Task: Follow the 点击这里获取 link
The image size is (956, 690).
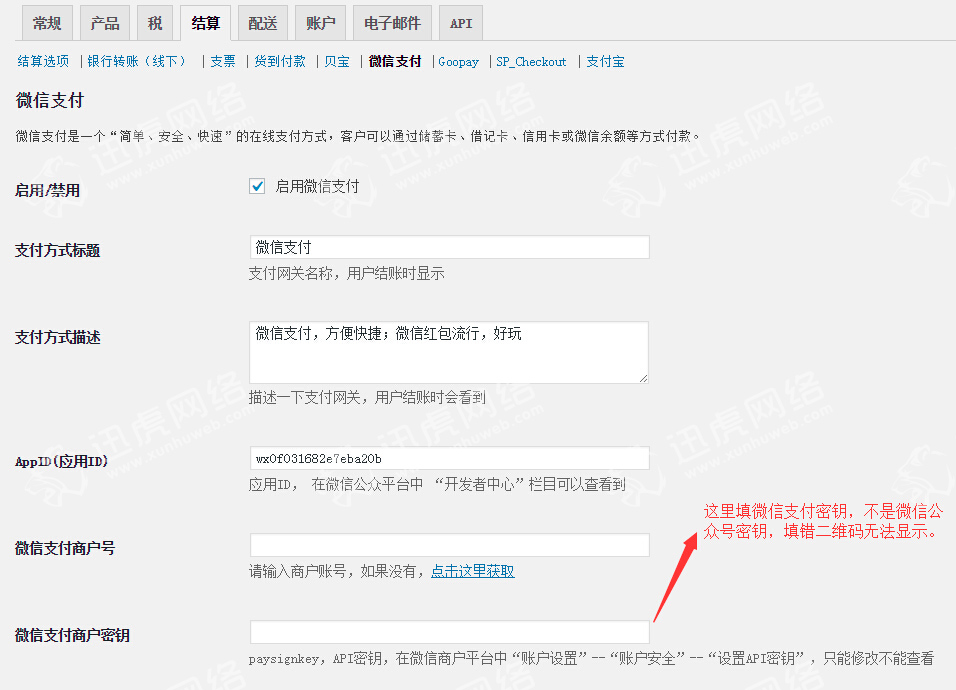Action: [473, 571]
